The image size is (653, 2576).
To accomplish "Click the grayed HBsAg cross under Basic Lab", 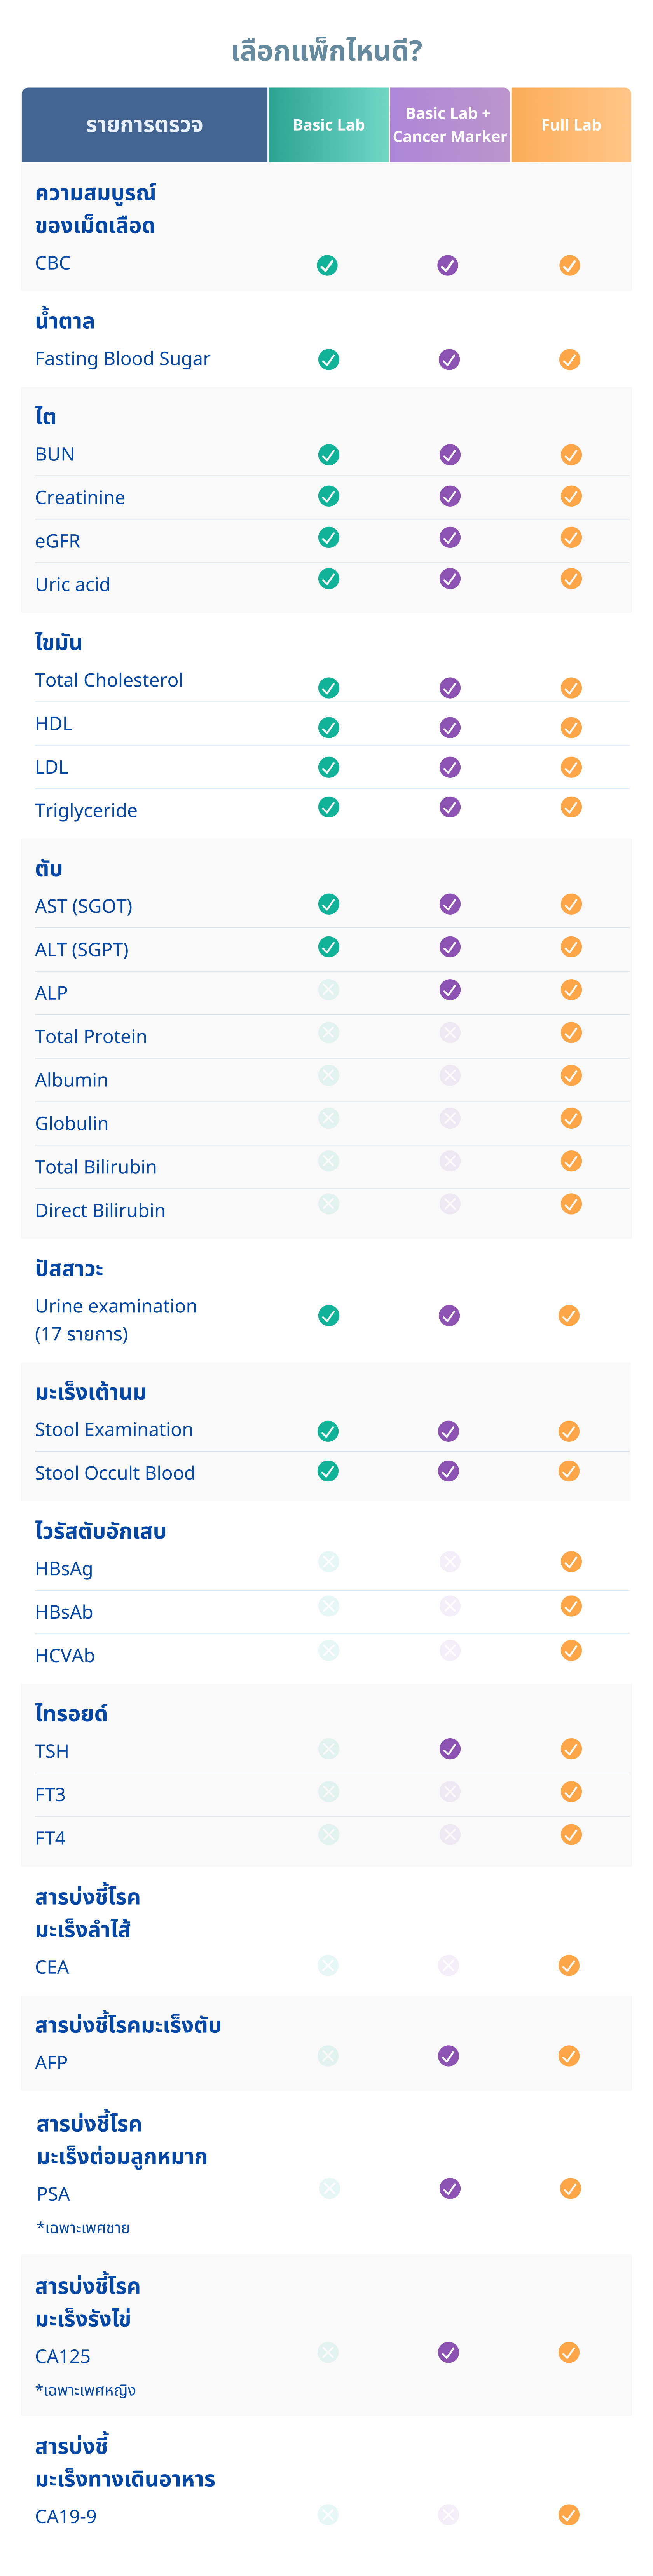I will tap(328, 1562).
